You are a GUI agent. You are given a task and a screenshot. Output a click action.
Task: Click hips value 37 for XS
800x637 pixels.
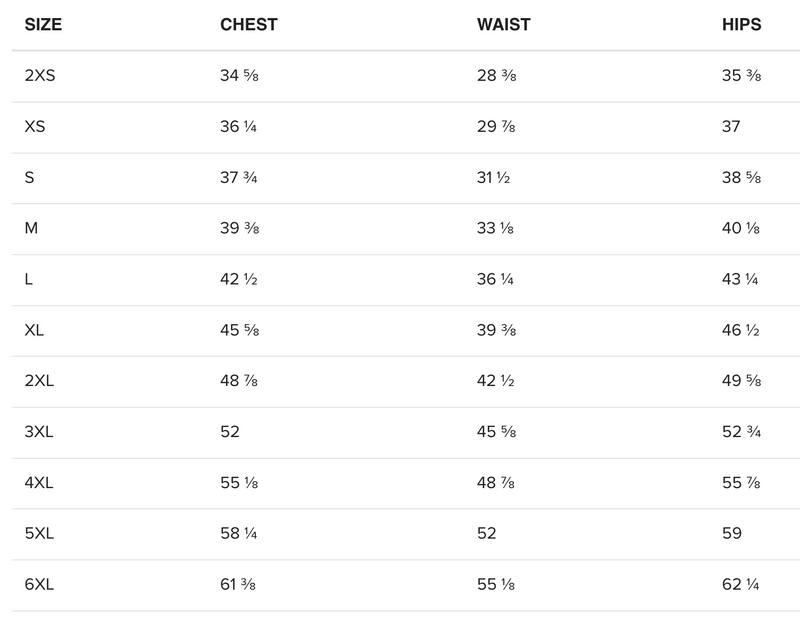[x=731, y=127]
